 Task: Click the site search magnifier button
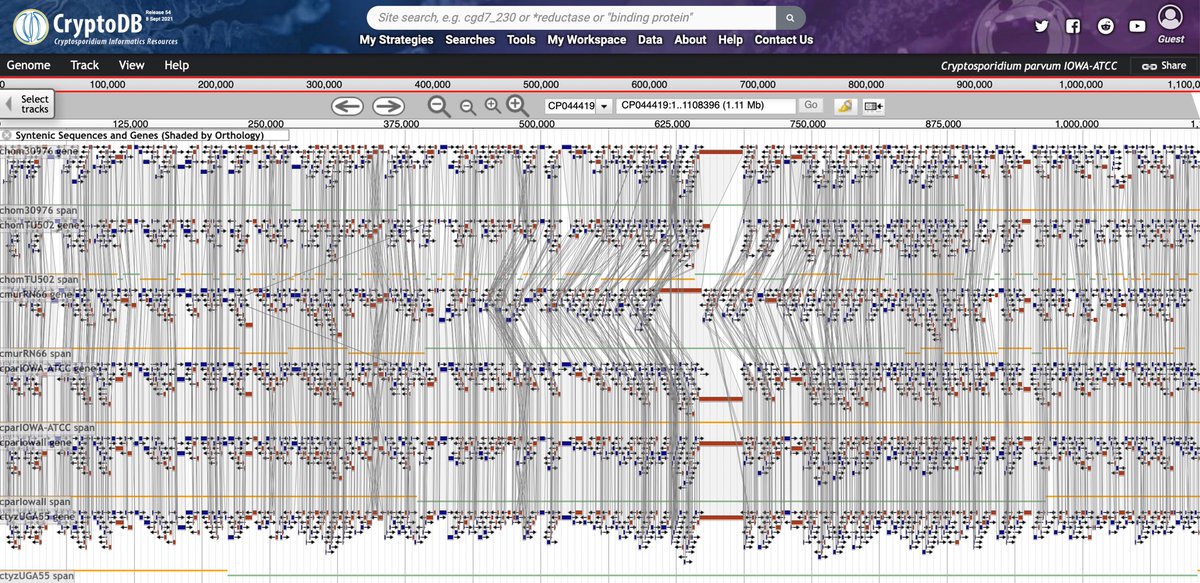tap(789, 17)
